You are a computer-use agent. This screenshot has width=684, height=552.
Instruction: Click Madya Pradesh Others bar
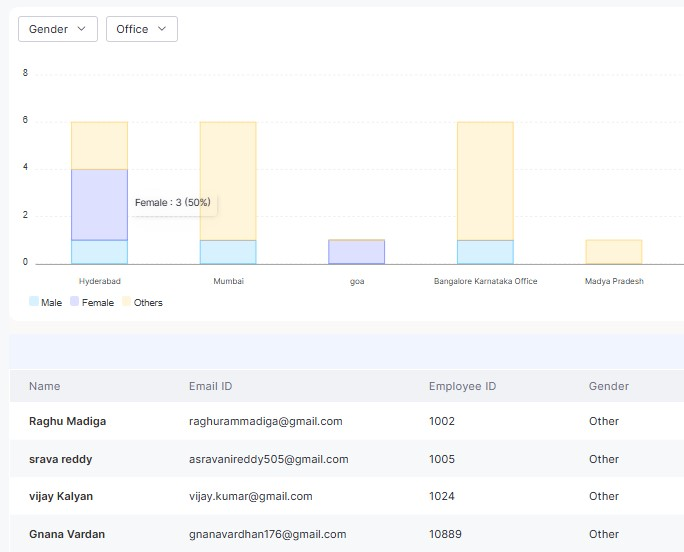coord(614,252)
